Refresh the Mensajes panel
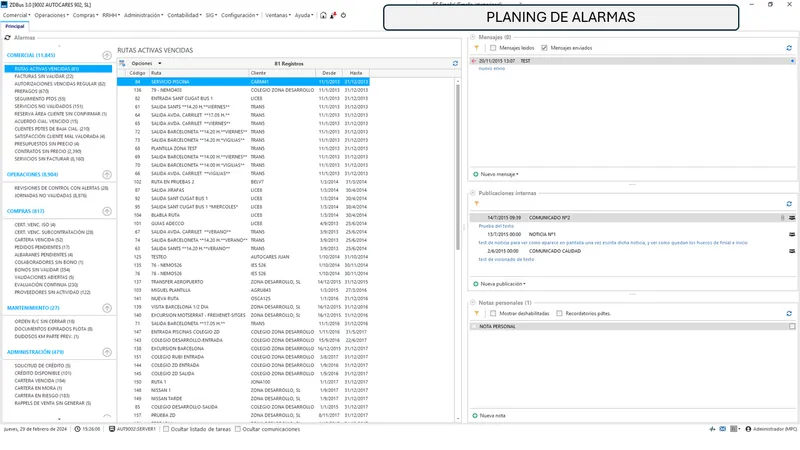 tap(789, 48)
